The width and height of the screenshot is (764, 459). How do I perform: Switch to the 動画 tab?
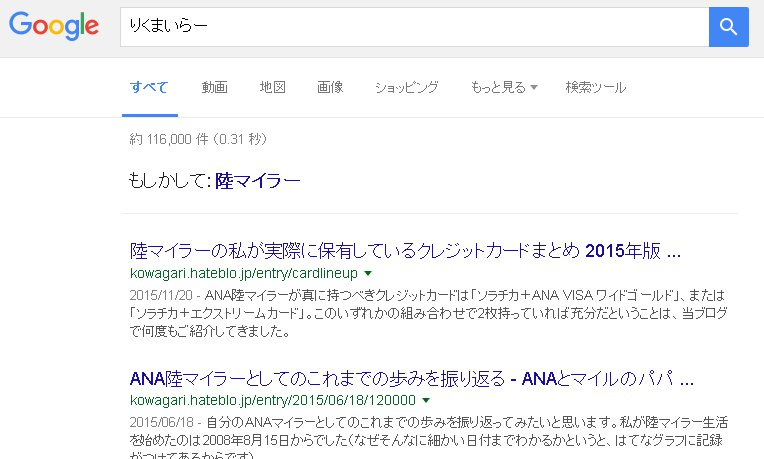coord(214,87)
